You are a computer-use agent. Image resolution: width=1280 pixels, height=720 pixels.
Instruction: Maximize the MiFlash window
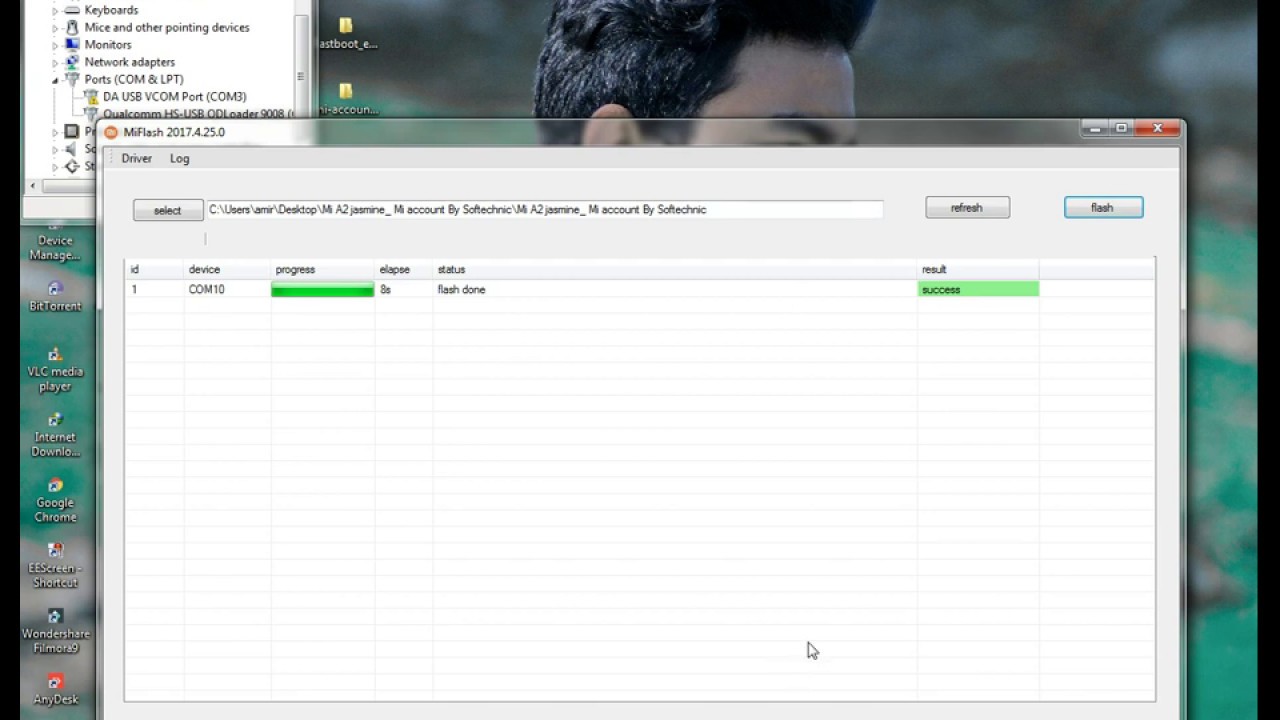click(x=1121, y=128)
